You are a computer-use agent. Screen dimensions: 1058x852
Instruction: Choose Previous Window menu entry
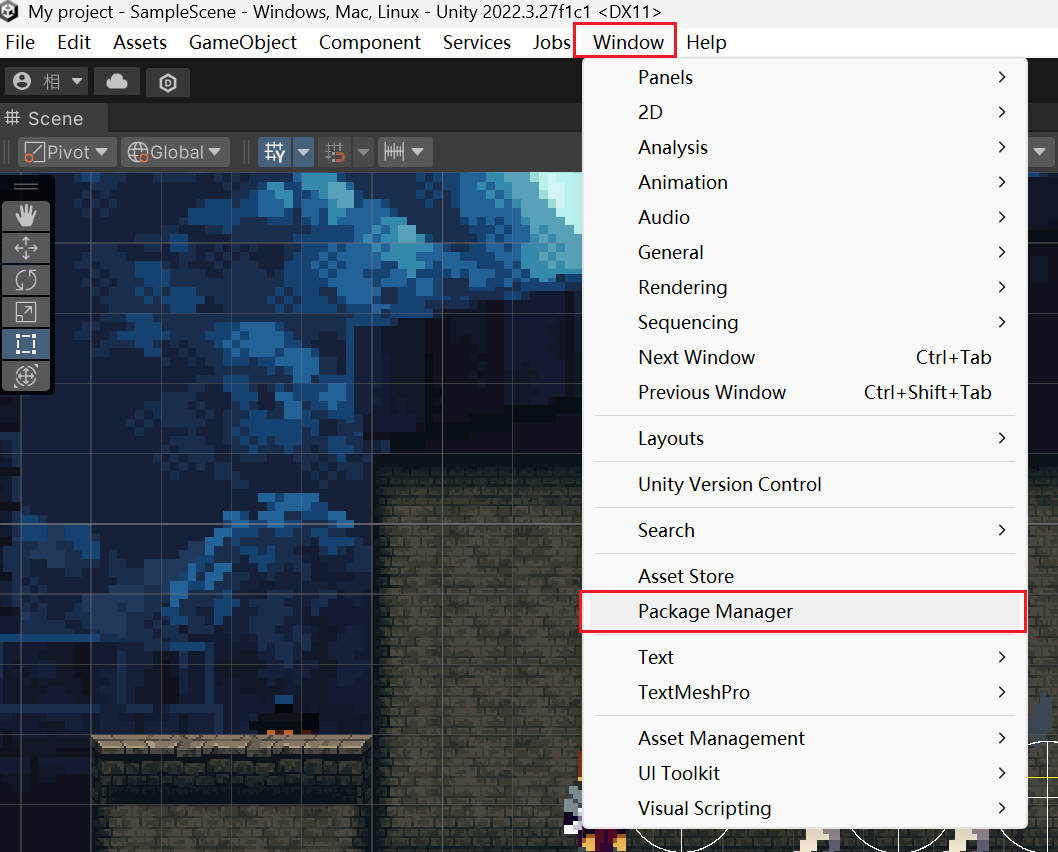click(804, 393)
